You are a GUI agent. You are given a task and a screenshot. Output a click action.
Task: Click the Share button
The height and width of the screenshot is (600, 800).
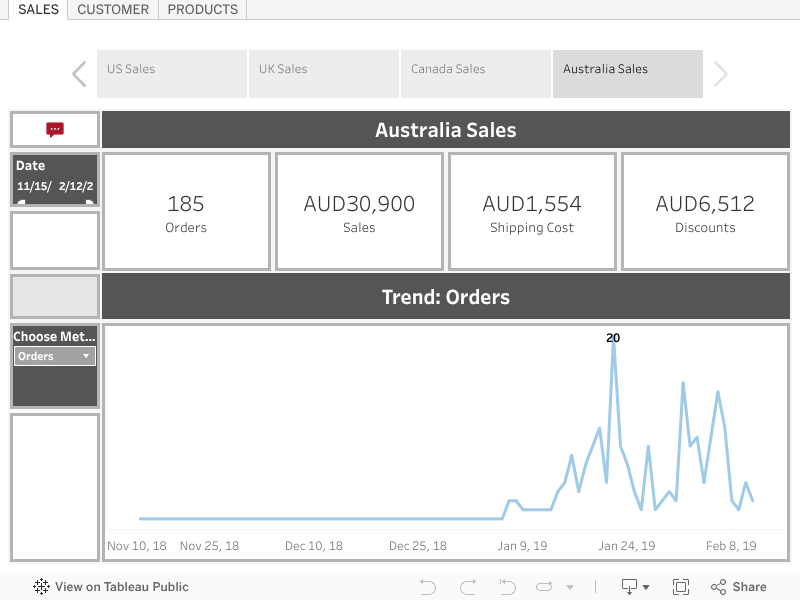pos(739,587)
